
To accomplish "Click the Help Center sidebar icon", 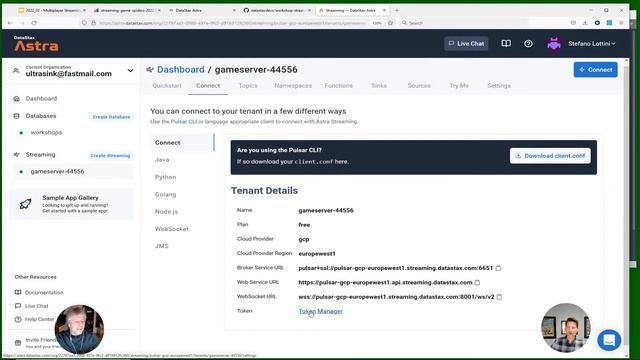I will (18, 319).
